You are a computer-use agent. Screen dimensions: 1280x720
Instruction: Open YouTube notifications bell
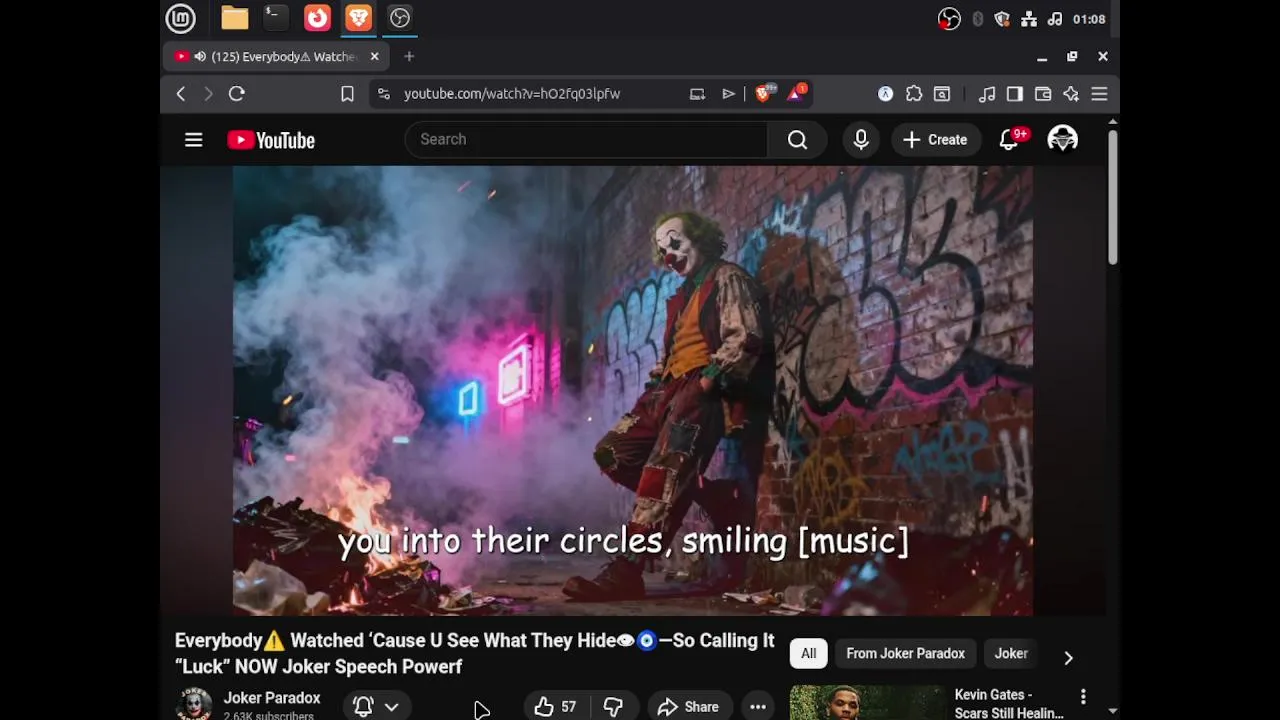point(1009,140)
